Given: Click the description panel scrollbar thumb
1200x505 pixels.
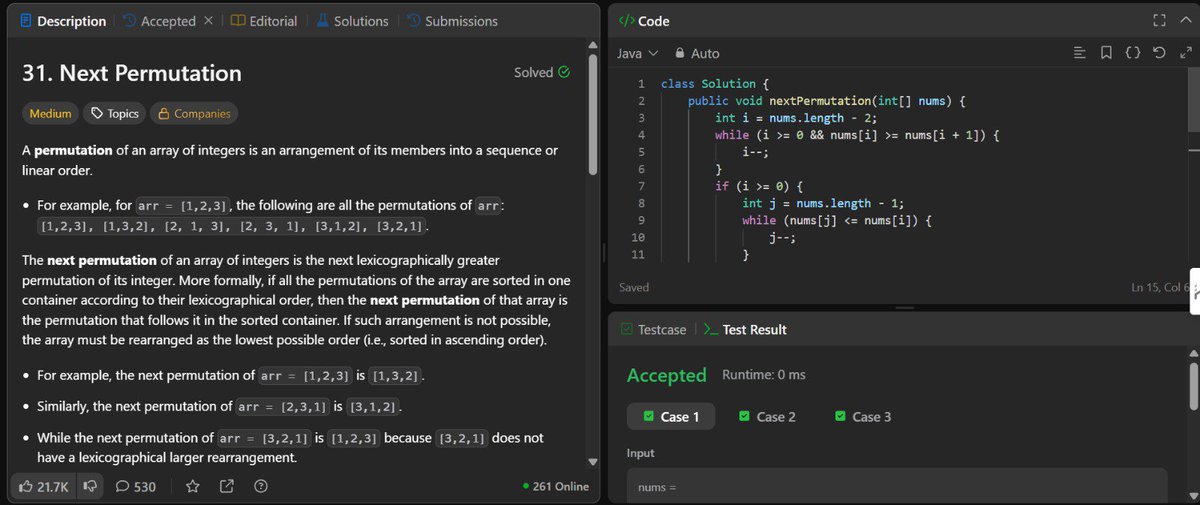Looking at the screenshot, I should tap(592, 112).
